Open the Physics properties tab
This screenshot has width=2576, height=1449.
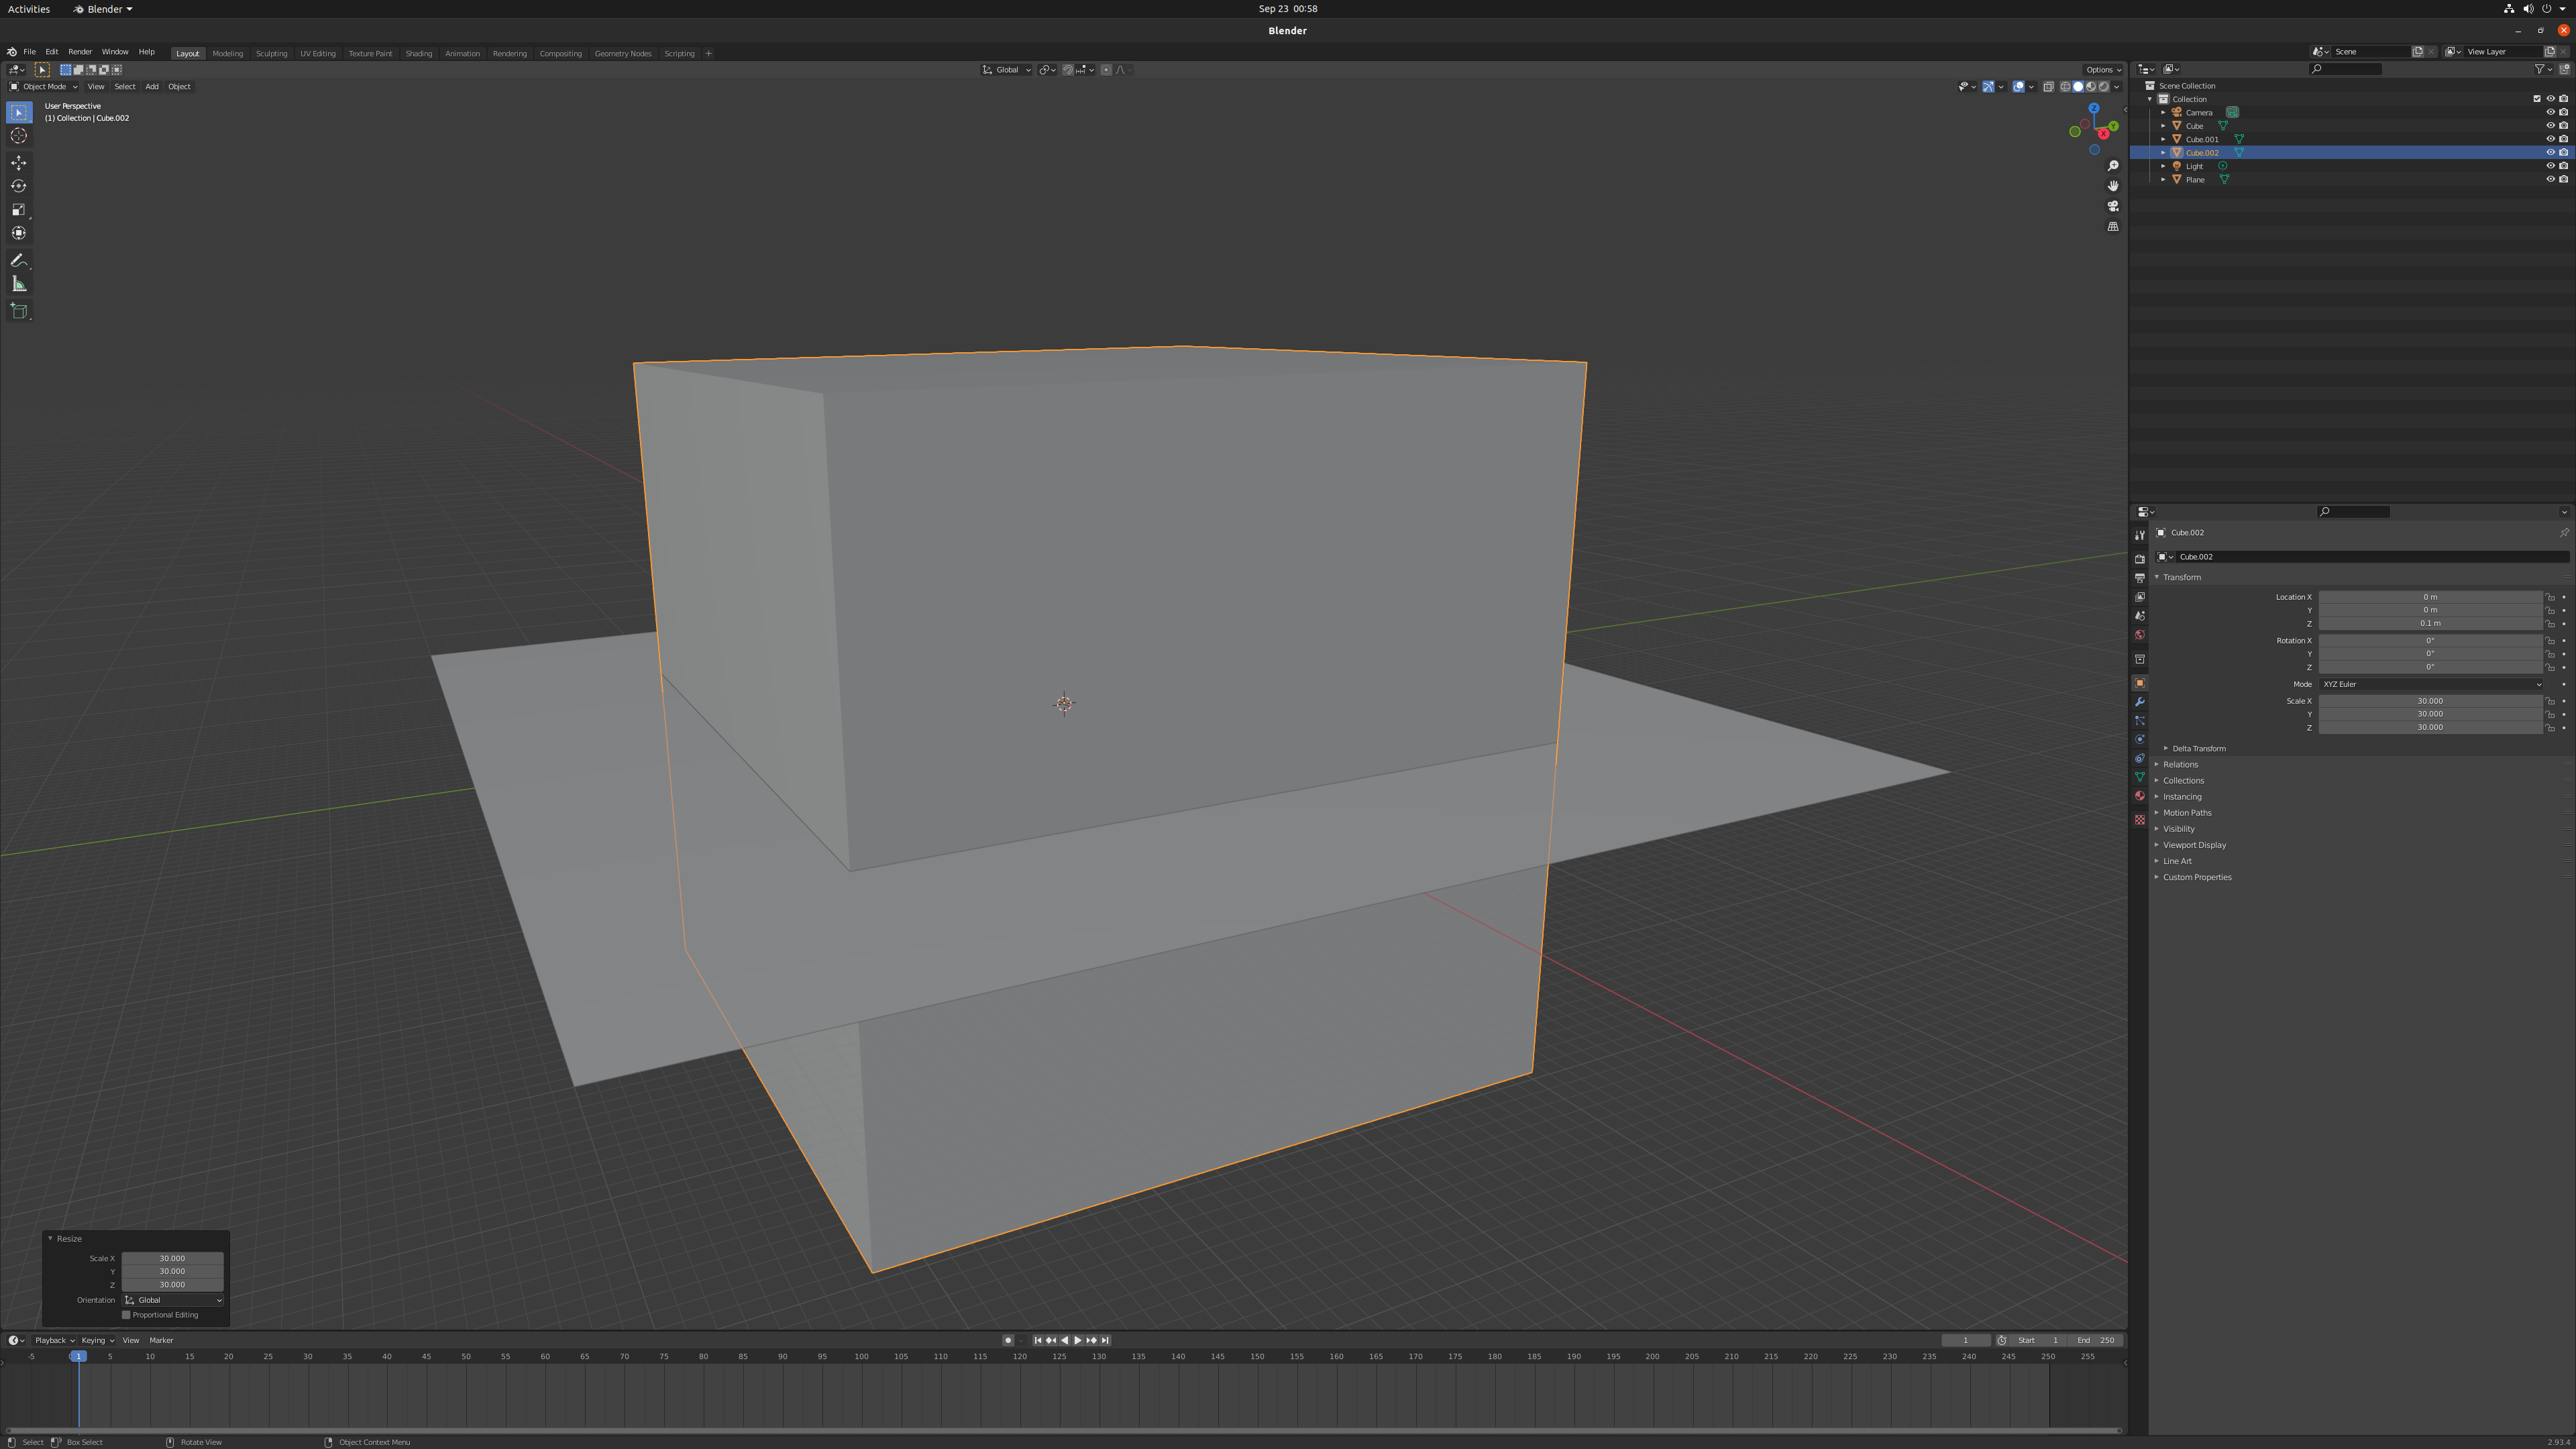coord(2139,740)
